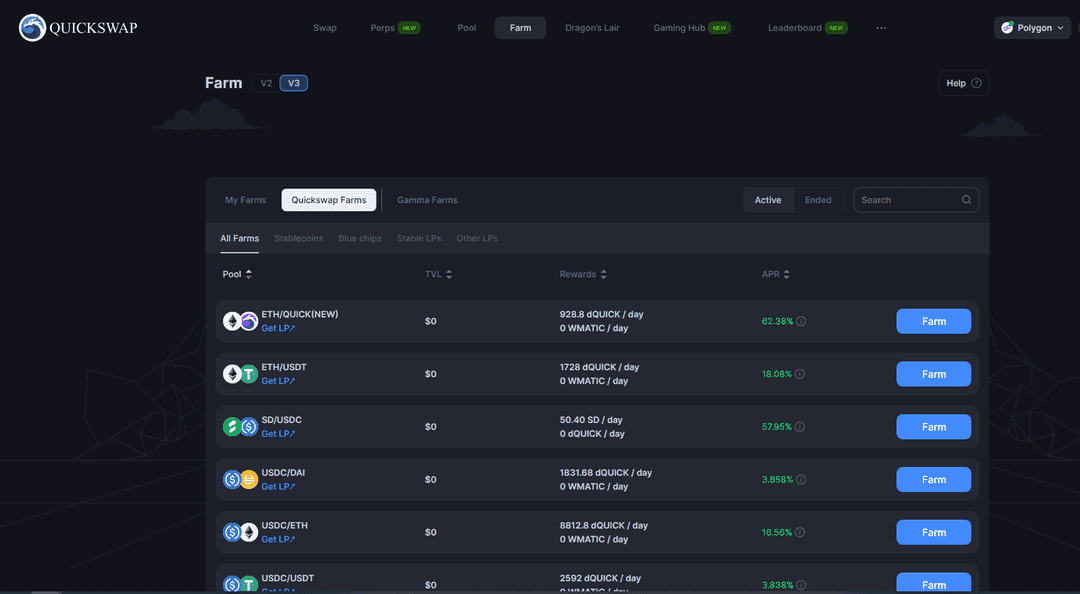Show Ended farms
The width and height of the screenshot is (1080, 594).
(819, 199)
